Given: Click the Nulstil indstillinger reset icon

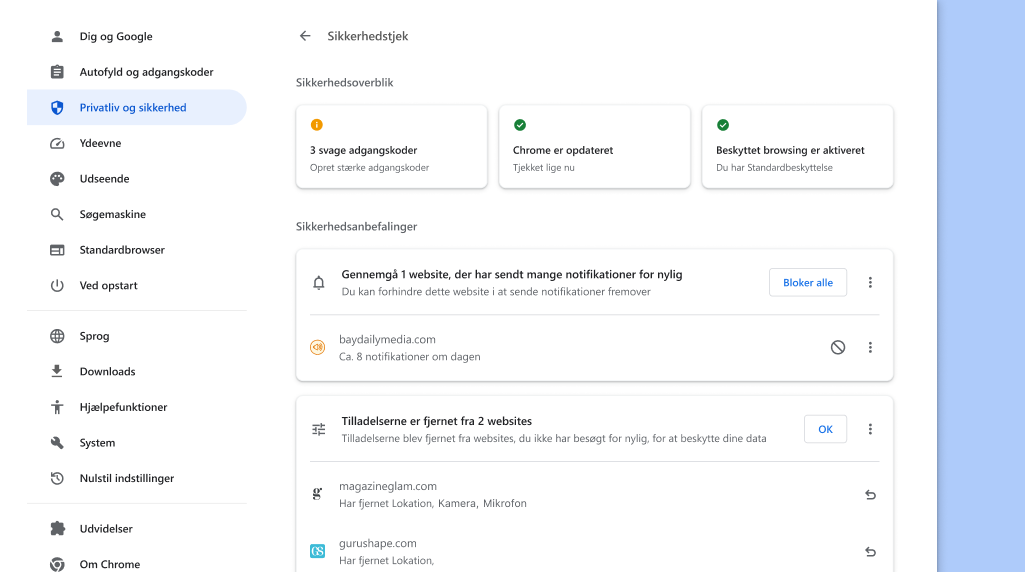Looking at the screenshot, I should click(x=58, y=479).
